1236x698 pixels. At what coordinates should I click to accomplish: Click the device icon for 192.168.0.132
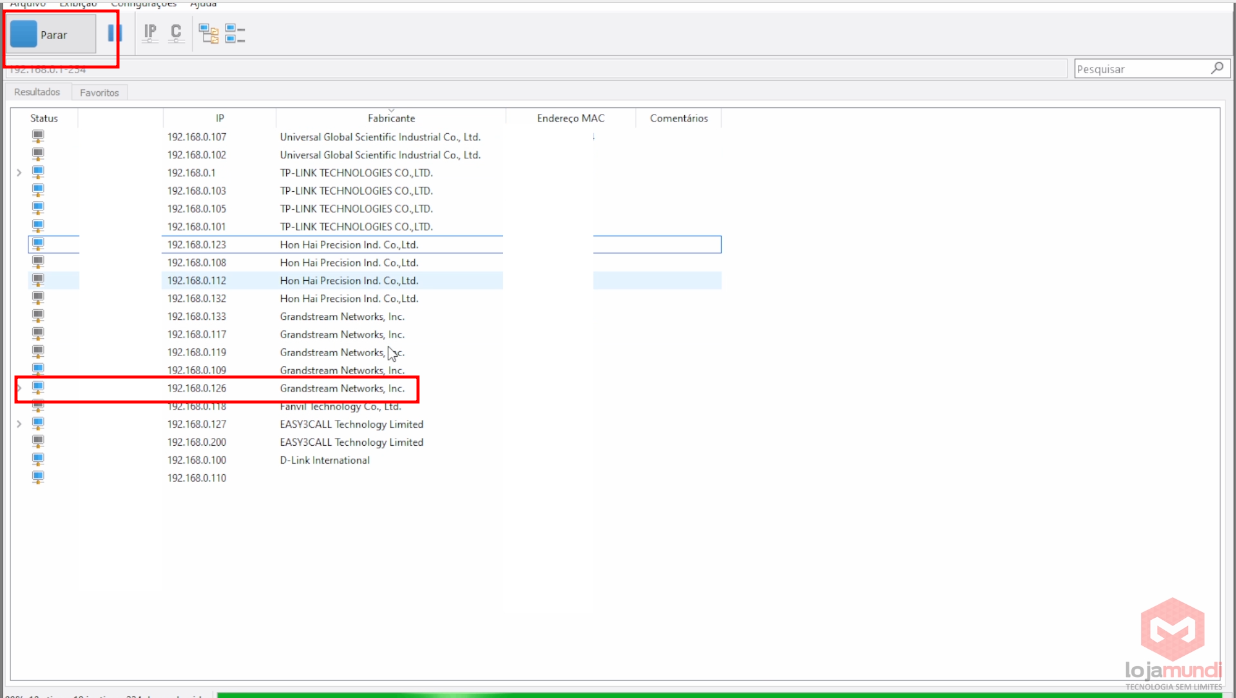38,298
